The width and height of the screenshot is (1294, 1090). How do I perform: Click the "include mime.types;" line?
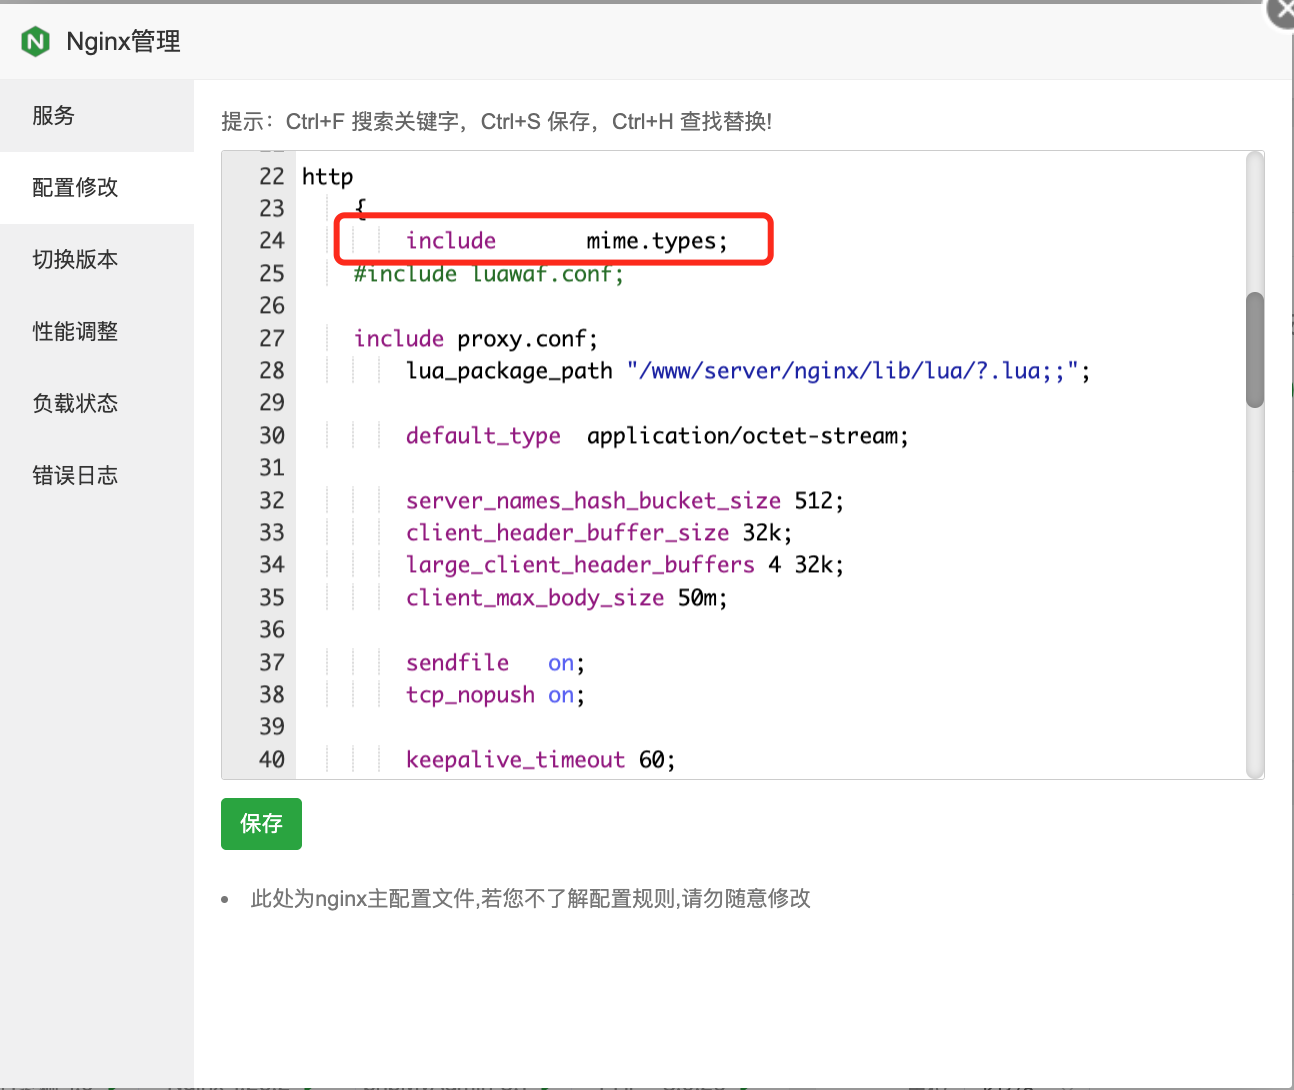tap(567, 241)
